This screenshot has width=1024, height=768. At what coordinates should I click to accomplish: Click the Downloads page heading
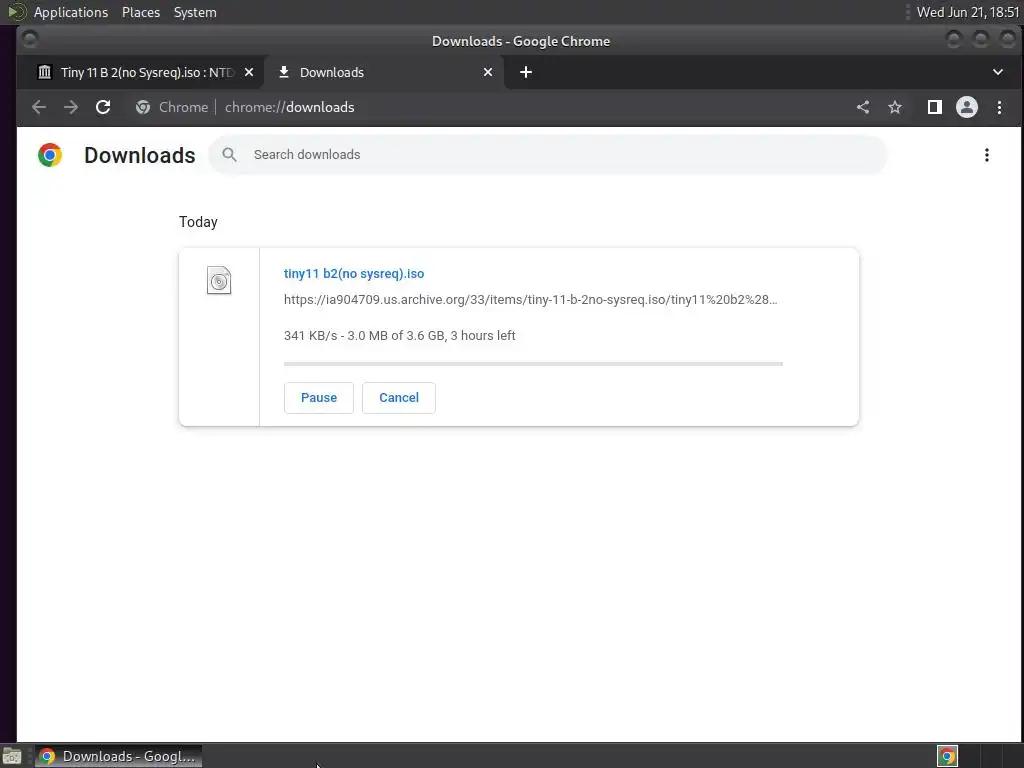(x=140, y=155)
